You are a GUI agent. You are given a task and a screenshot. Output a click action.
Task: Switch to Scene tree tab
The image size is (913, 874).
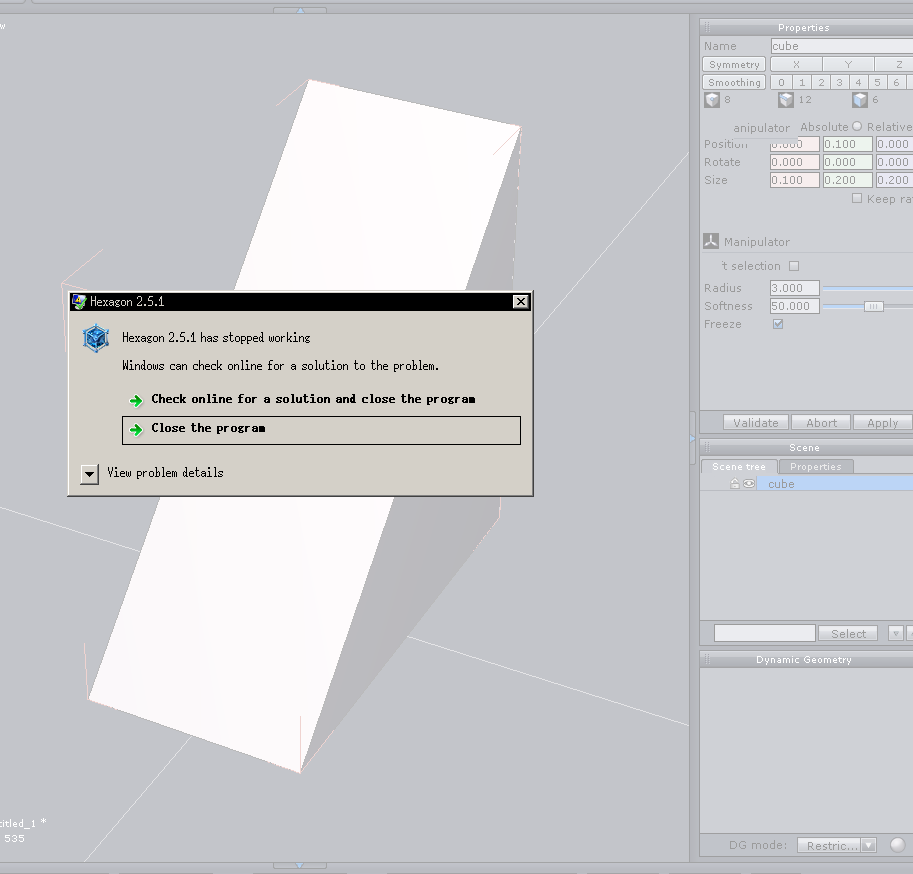click(739, 466)
